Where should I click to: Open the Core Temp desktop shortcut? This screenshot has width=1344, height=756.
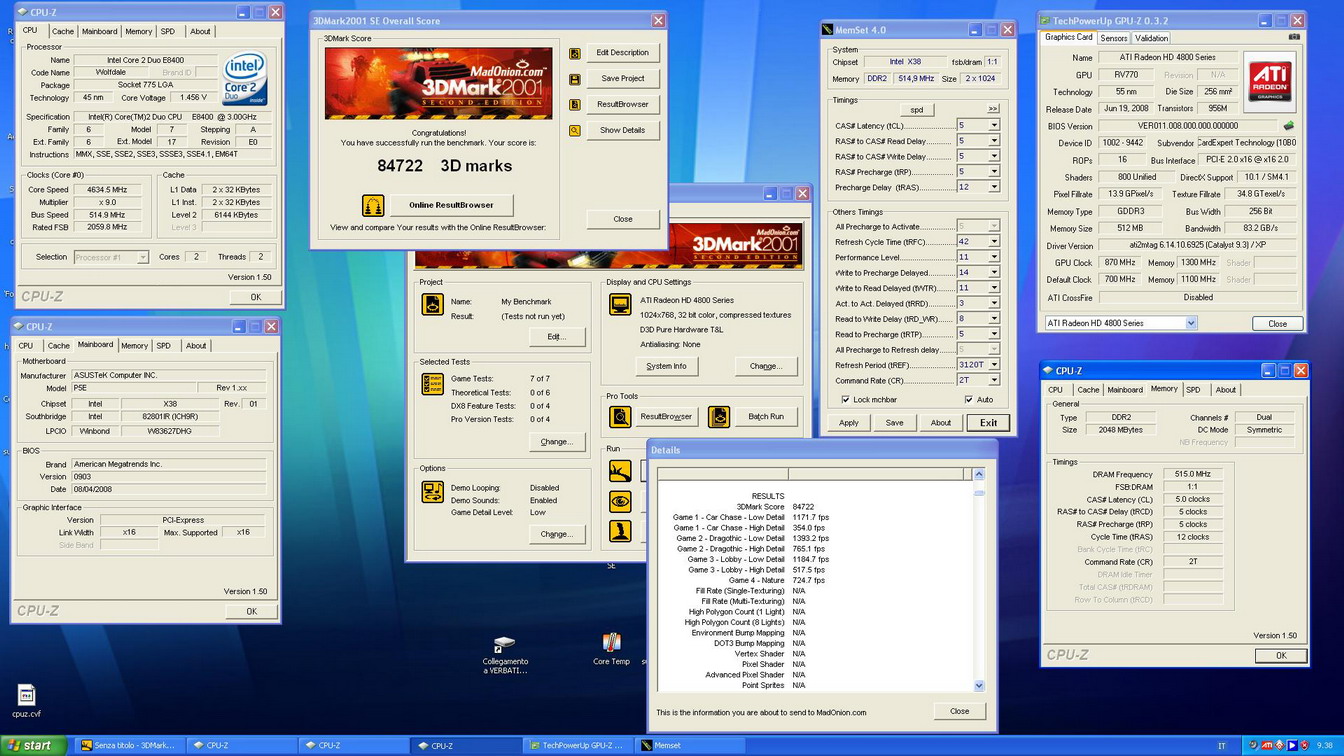coord(611,649)
